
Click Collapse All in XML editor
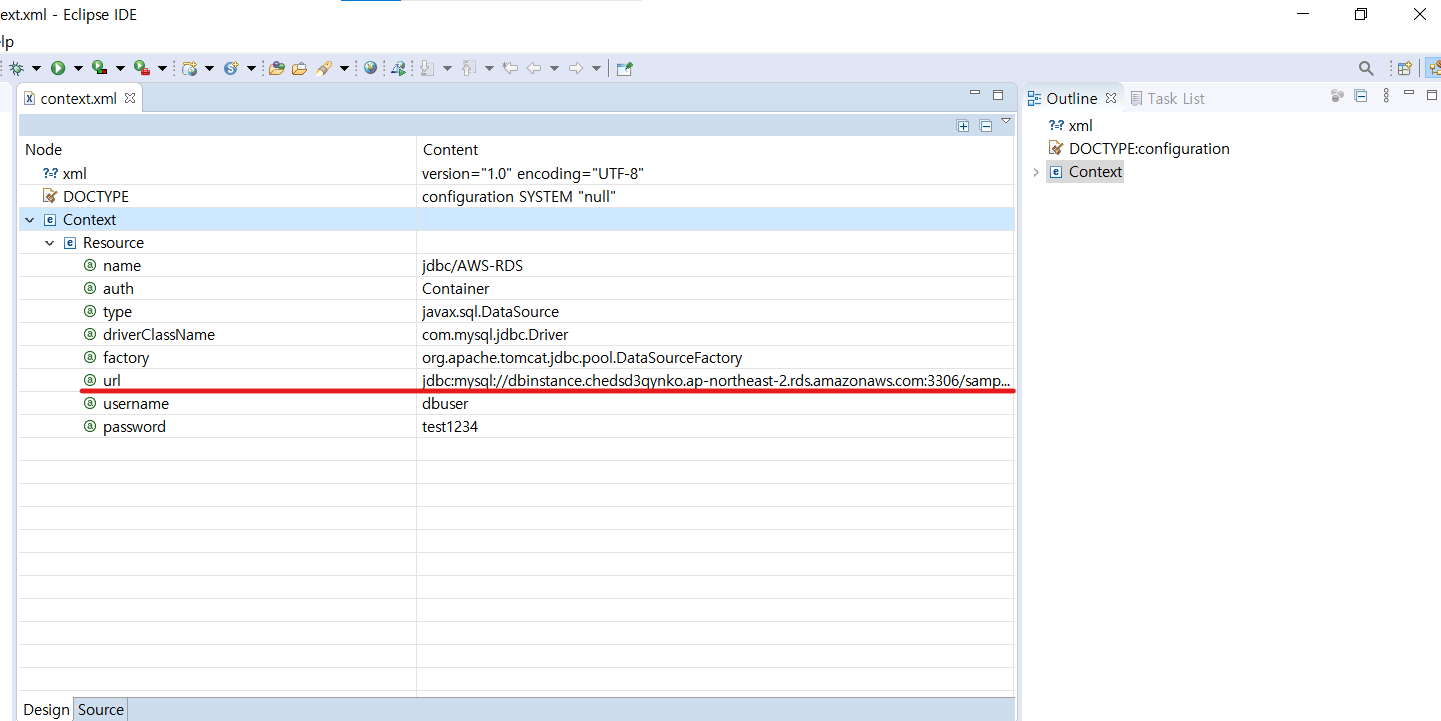(985, 125)
